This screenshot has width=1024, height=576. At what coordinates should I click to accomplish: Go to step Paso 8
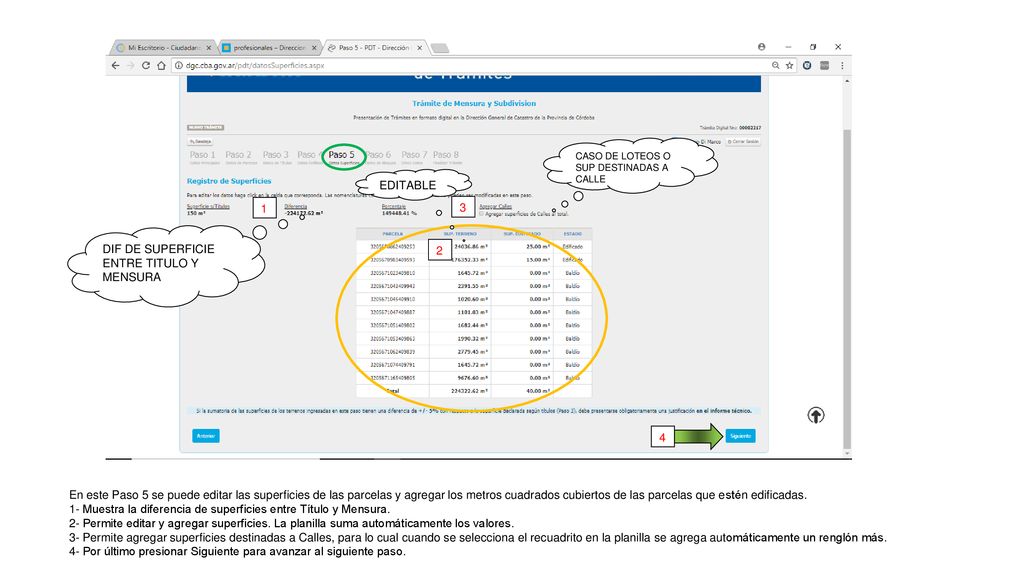pyautogui.click(x=446, y=156)
